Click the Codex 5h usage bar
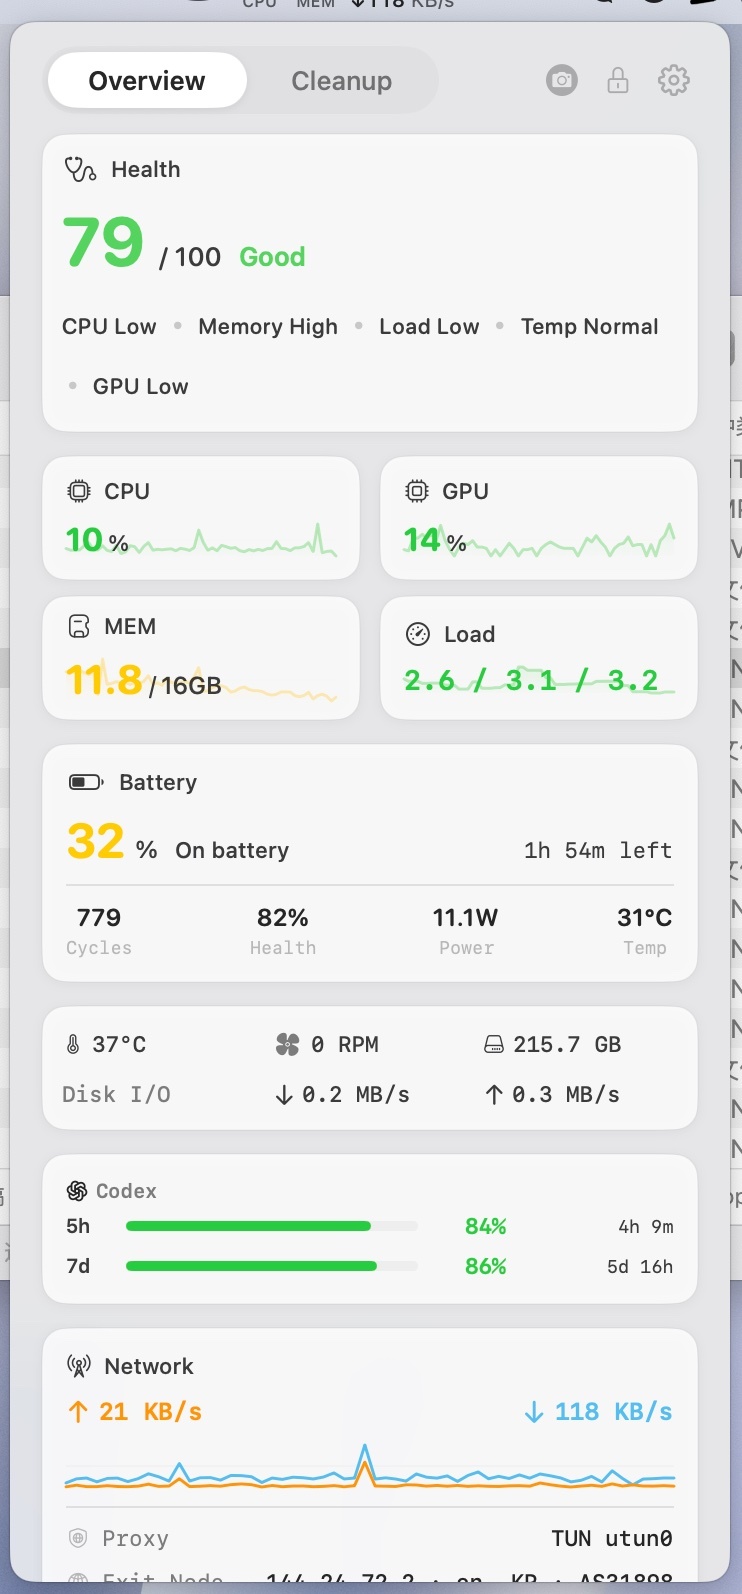 [x=272, y=1226]
